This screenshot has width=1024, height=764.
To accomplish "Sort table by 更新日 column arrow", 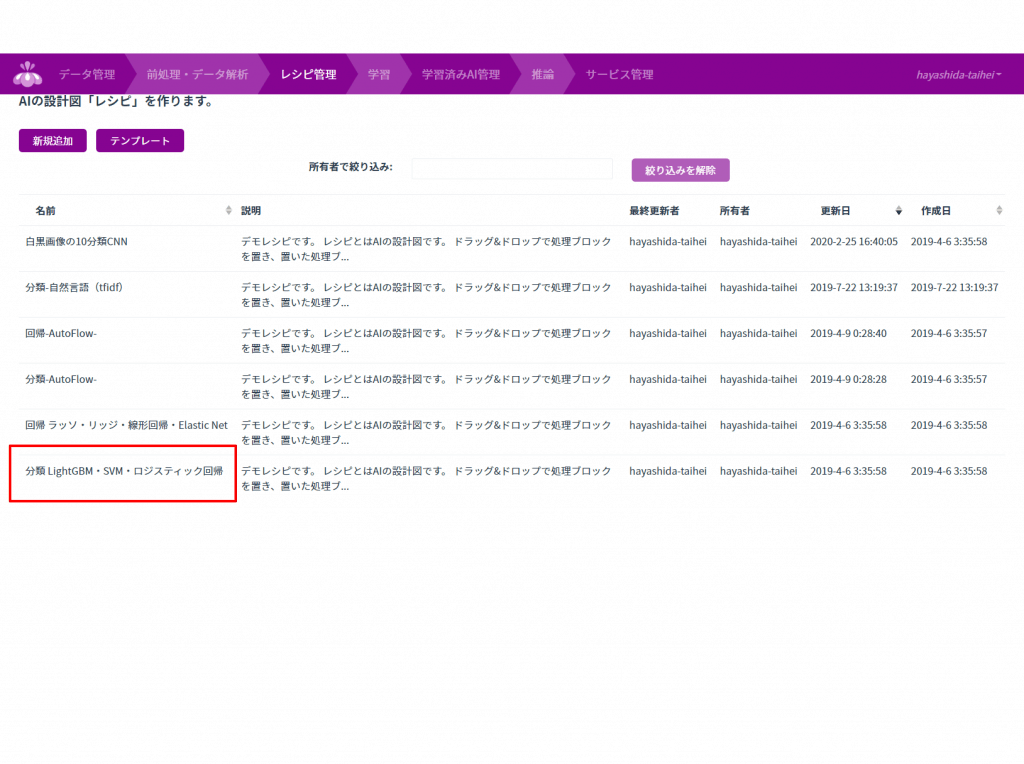I will pos(898,211).
